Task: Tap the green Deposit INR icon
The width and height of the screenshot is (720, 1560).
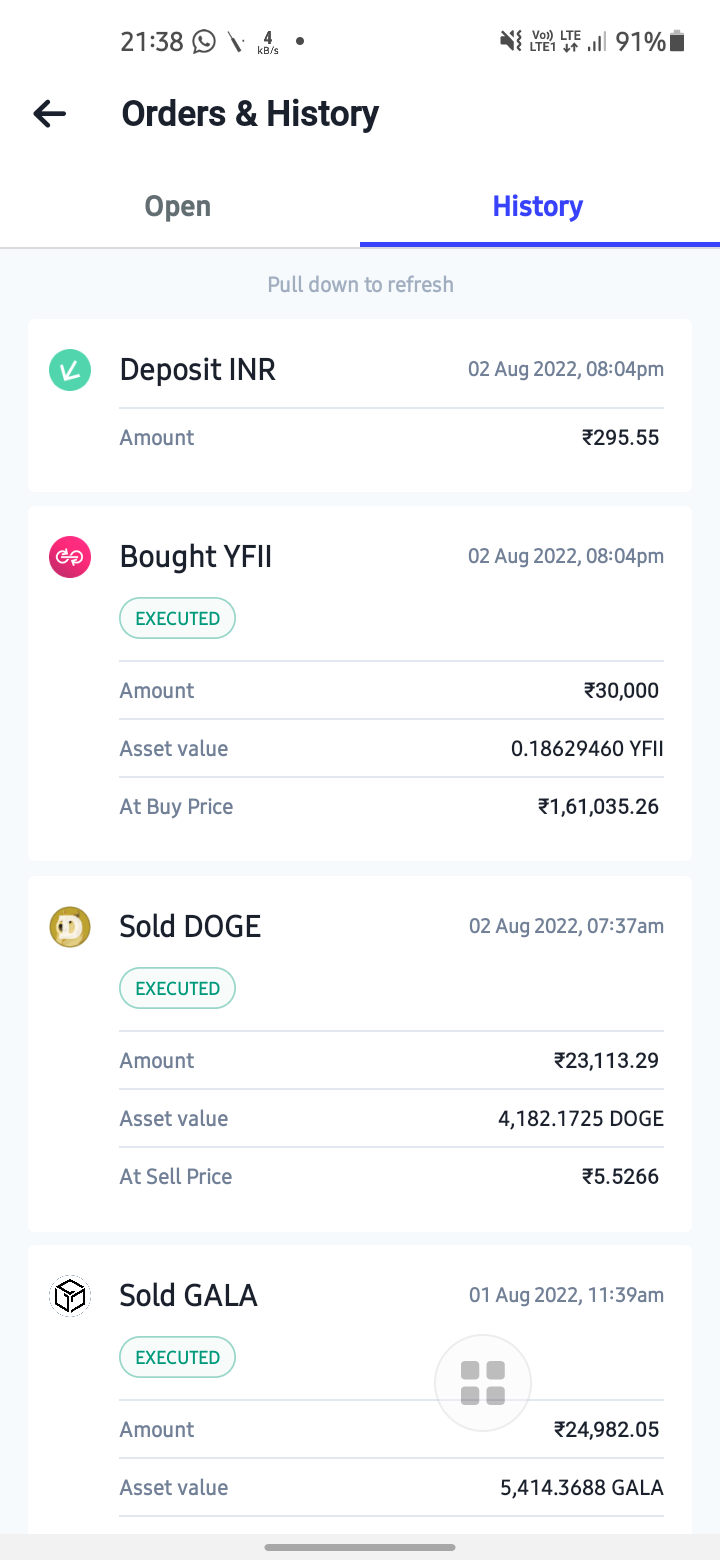Action: [70, 370]
